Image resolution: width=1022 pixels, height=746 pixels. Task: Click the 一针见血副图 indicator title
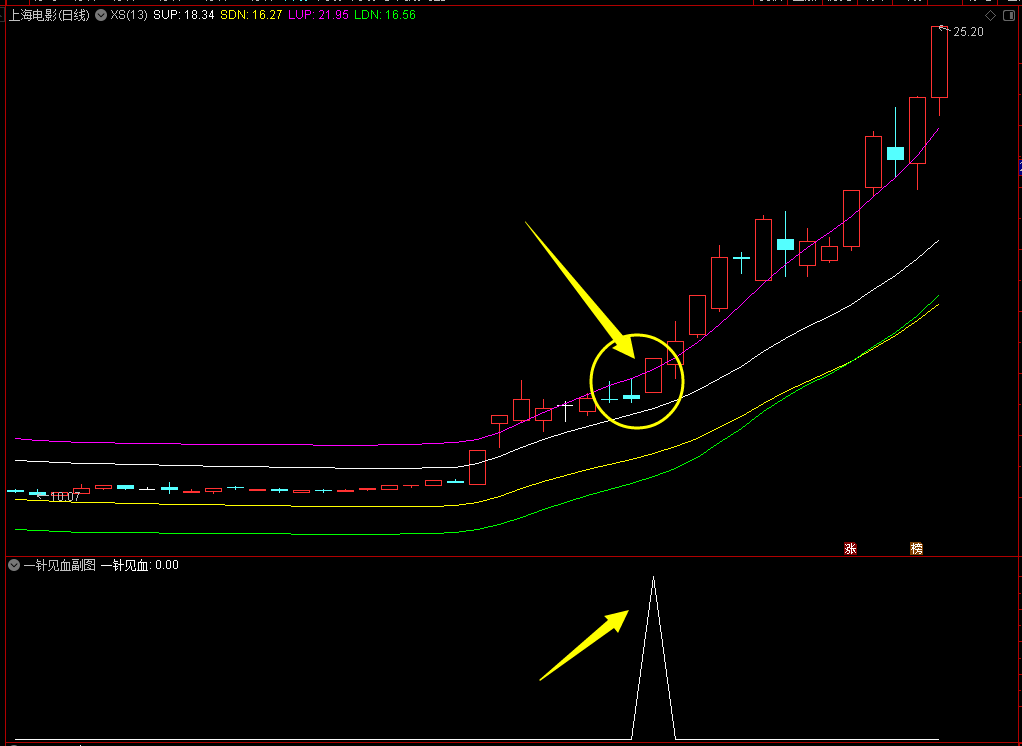pos(59,566)
